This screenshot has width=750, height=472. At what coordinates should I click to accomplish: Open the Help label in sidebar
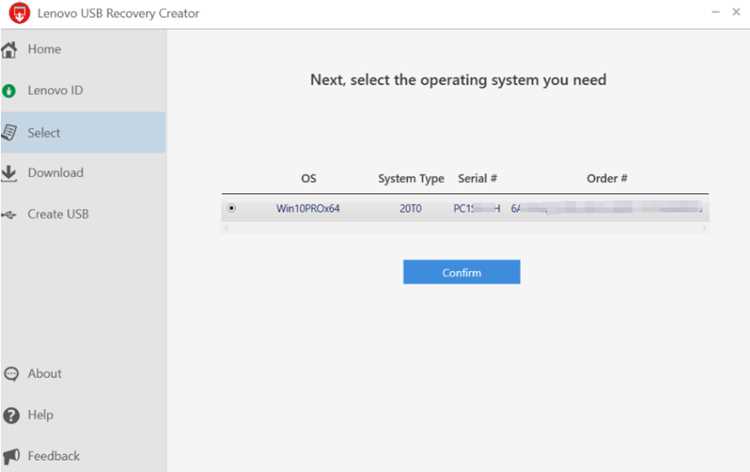coord(41,415)
